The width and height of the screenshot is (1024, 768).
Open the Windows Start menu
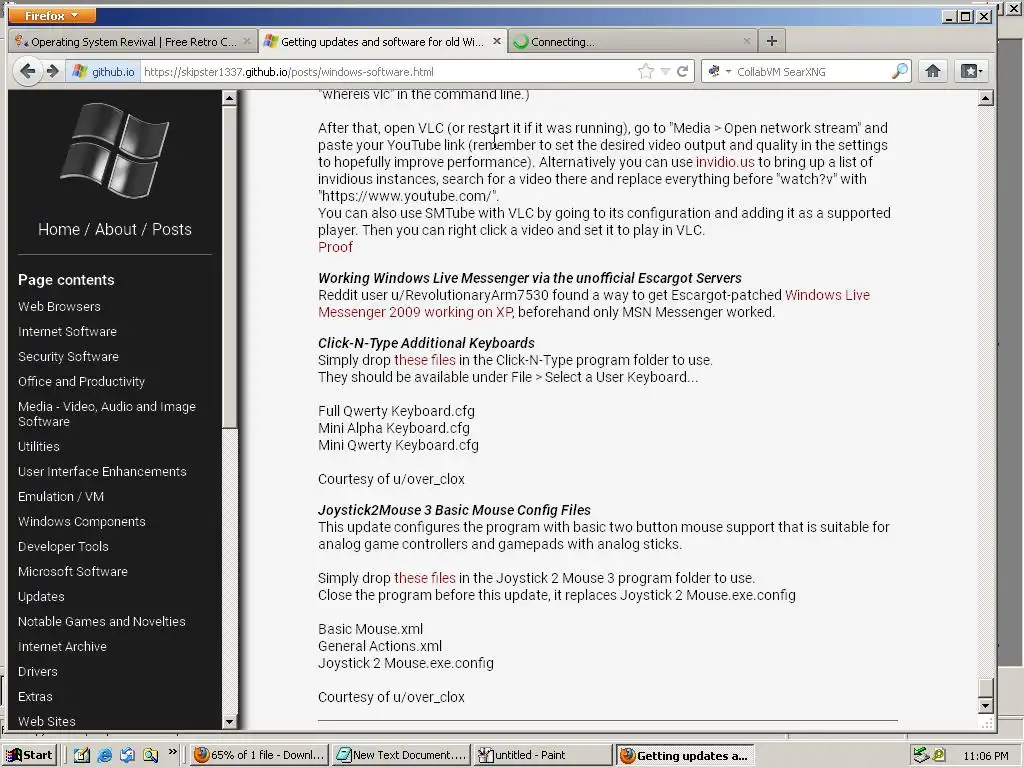click(x=29, y=755)
